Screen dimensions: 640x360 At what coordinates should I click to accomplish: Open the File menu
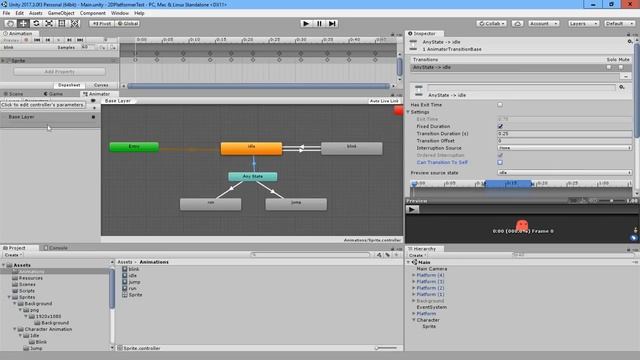7,13
